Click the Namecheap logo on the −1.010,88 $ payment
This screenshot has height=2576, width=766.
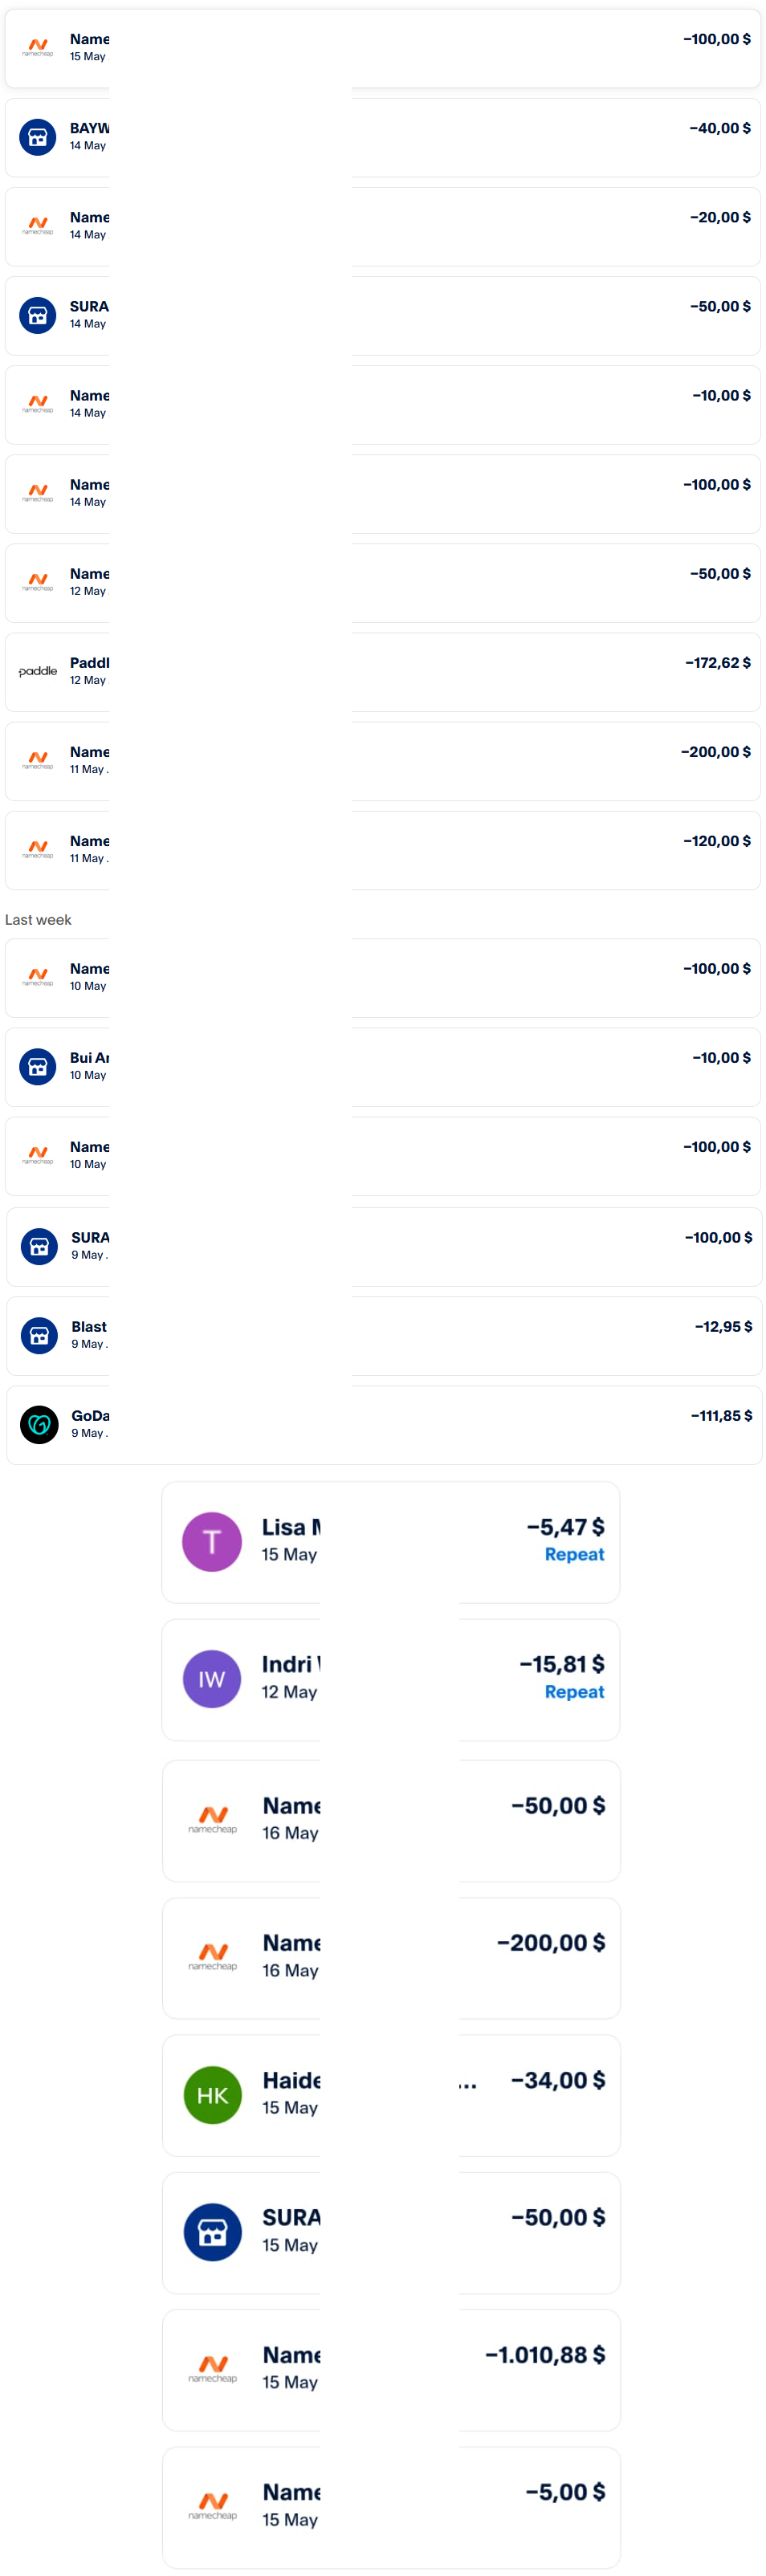pos(213,2369)
